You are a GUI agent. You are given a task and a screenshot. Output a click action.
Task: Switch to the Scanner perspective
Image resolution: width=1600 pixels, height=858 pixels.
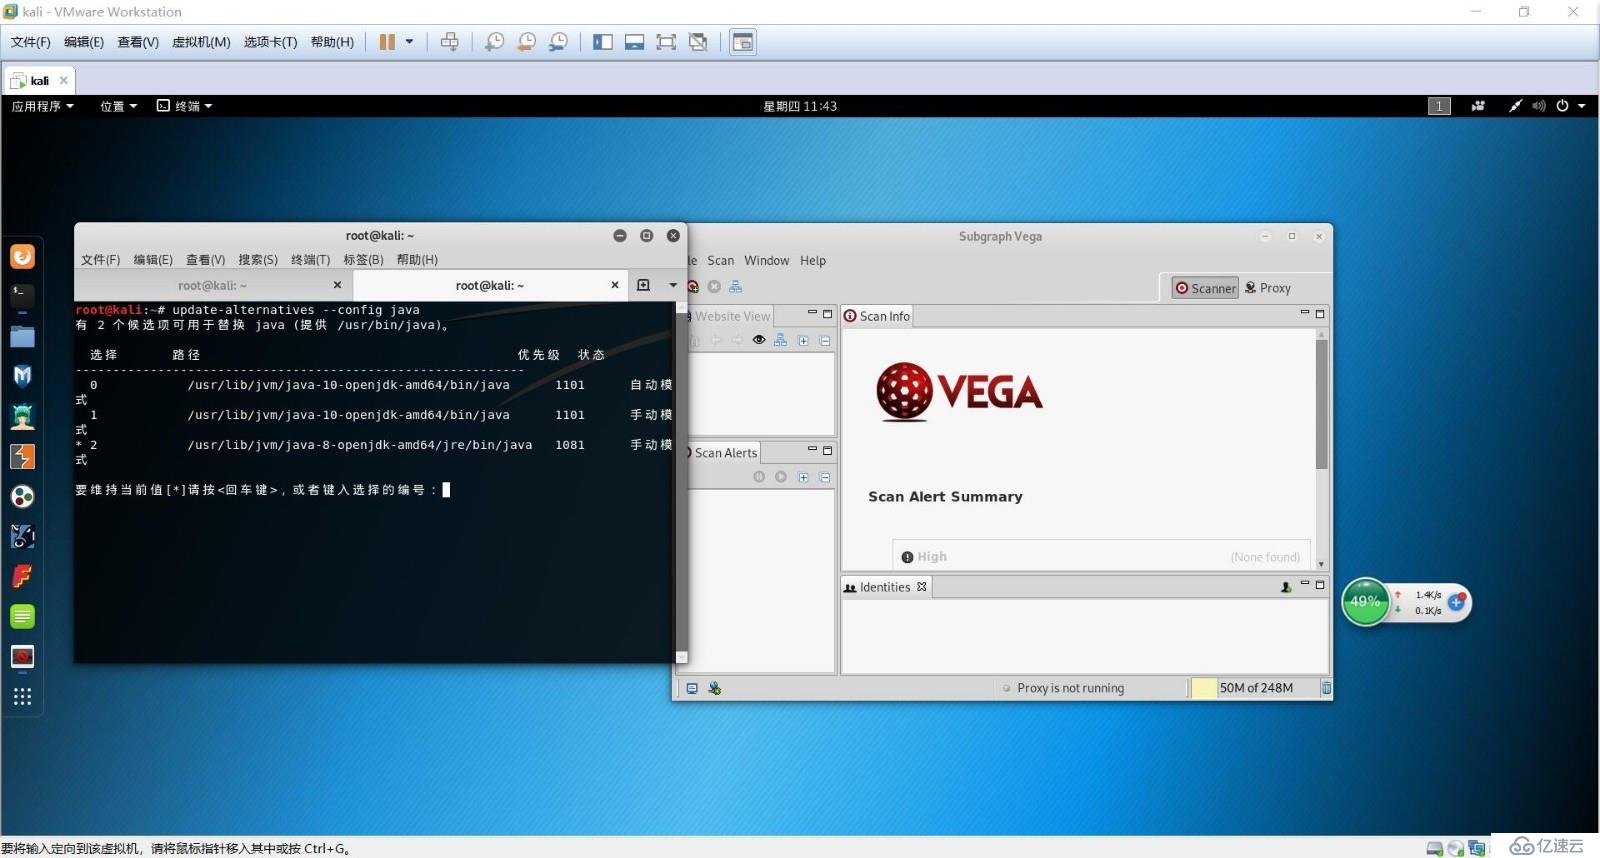click(x=1206, y=288)
